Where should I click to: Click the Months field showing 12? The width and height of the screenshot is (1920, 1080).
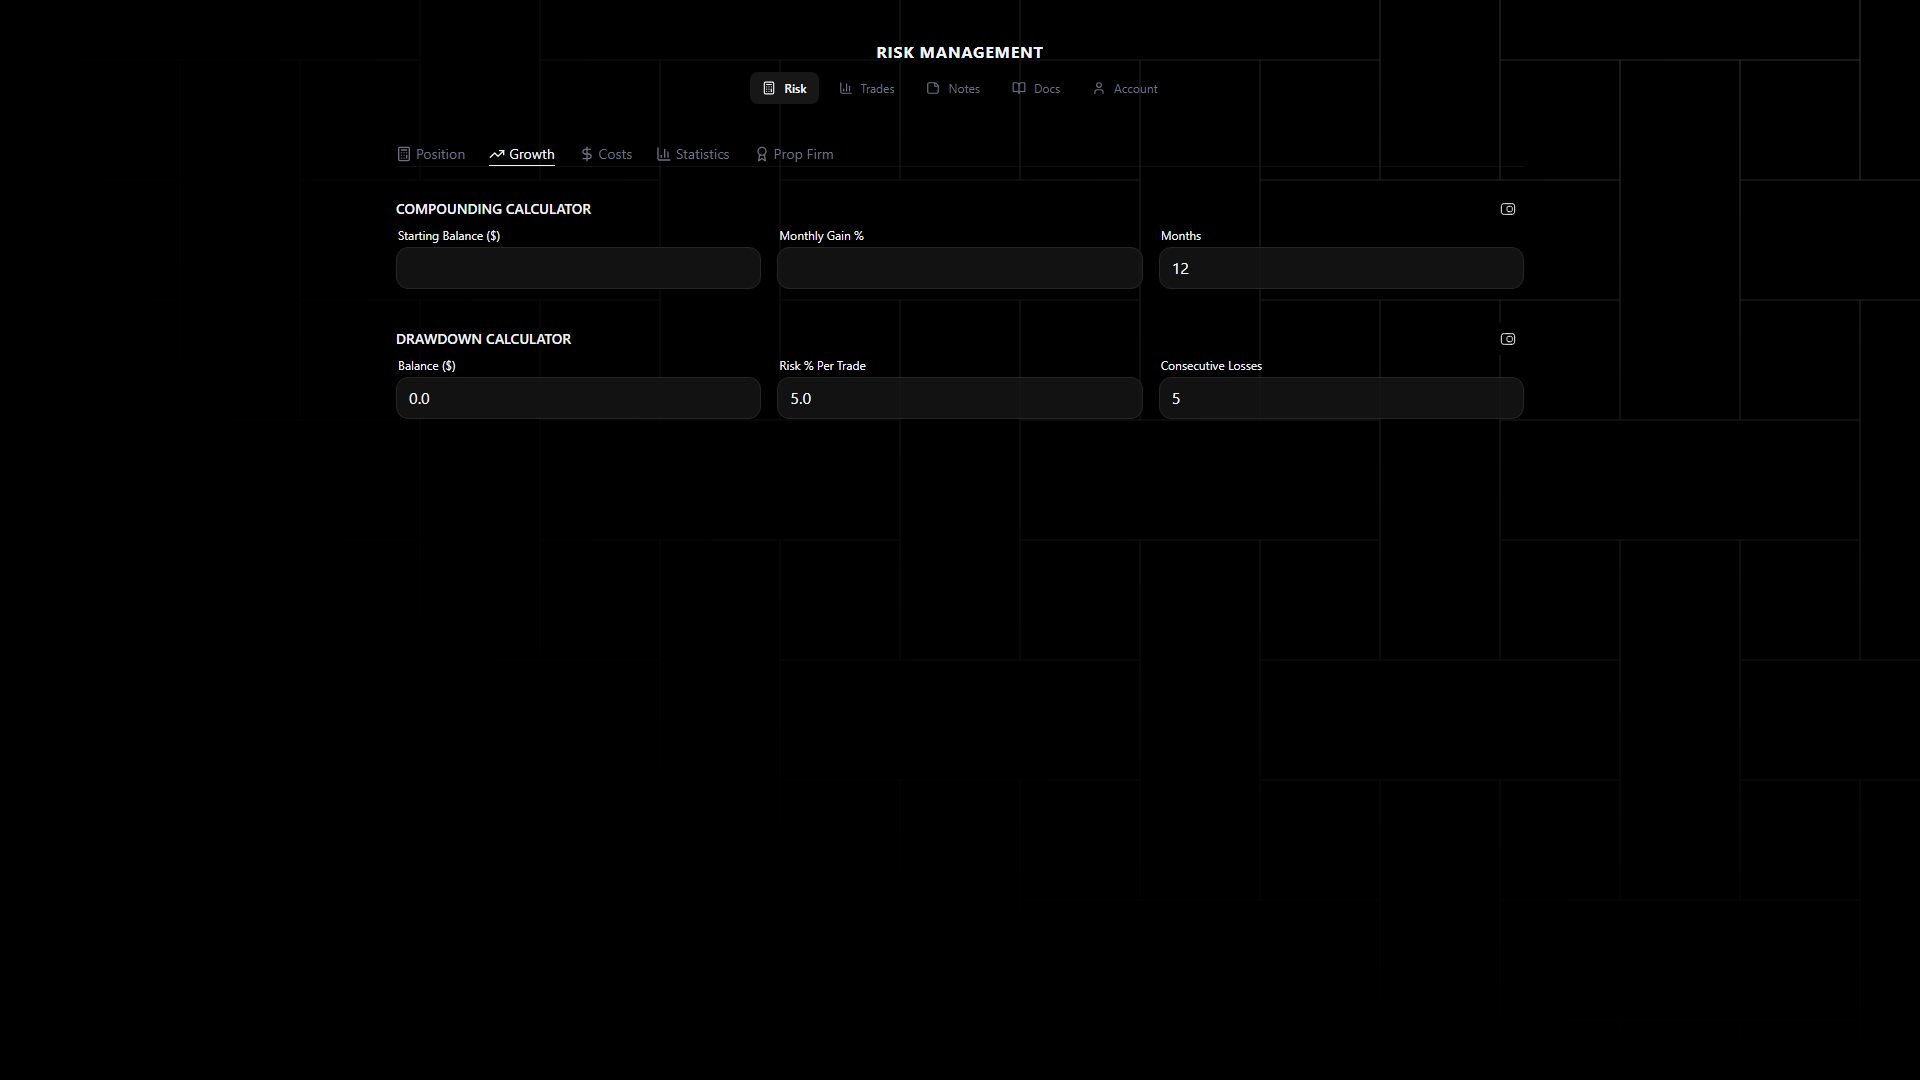tap(1340, 268)
